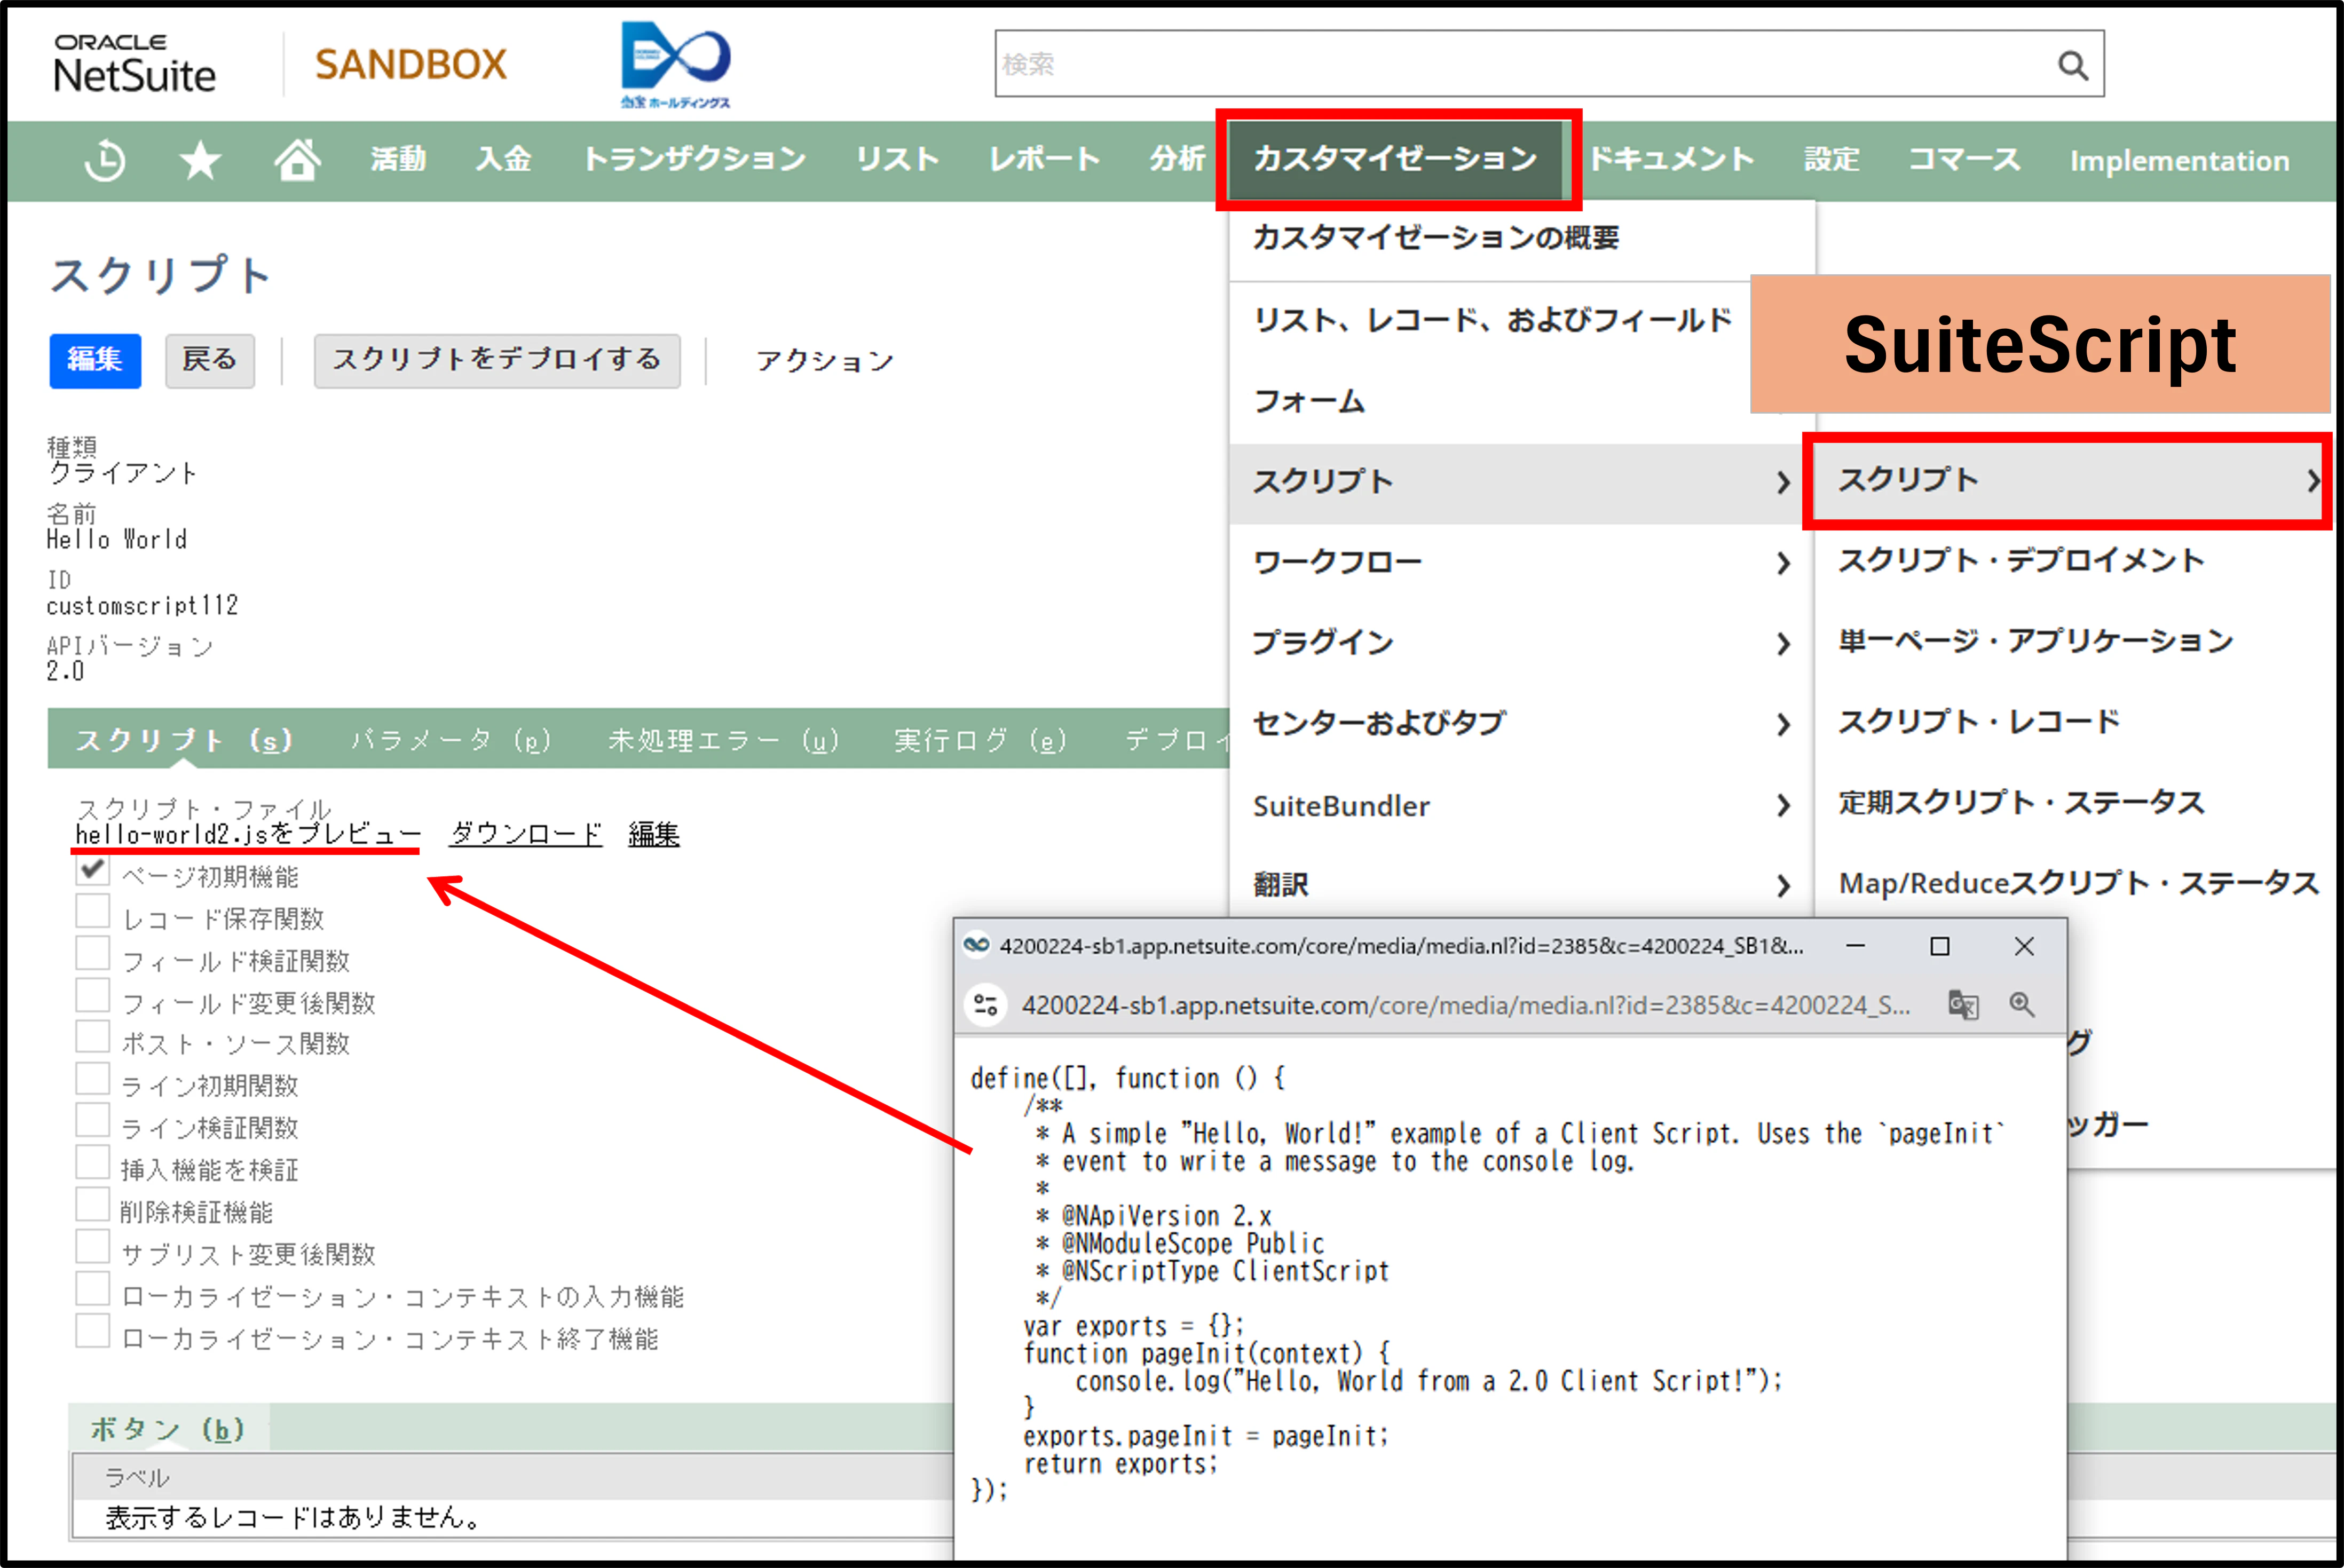
Task: Toggle the フィールド変更後関数 checkbox
Action: tap(93, 996)
